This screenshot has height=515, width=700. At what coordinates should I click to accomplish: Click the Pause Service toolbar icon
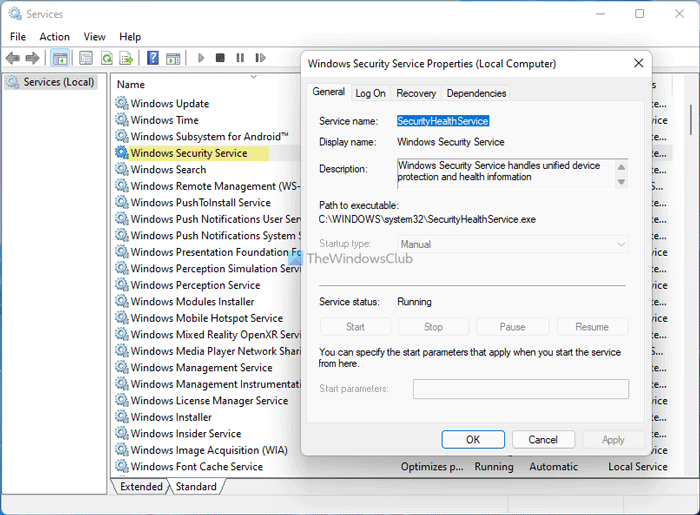240,58
